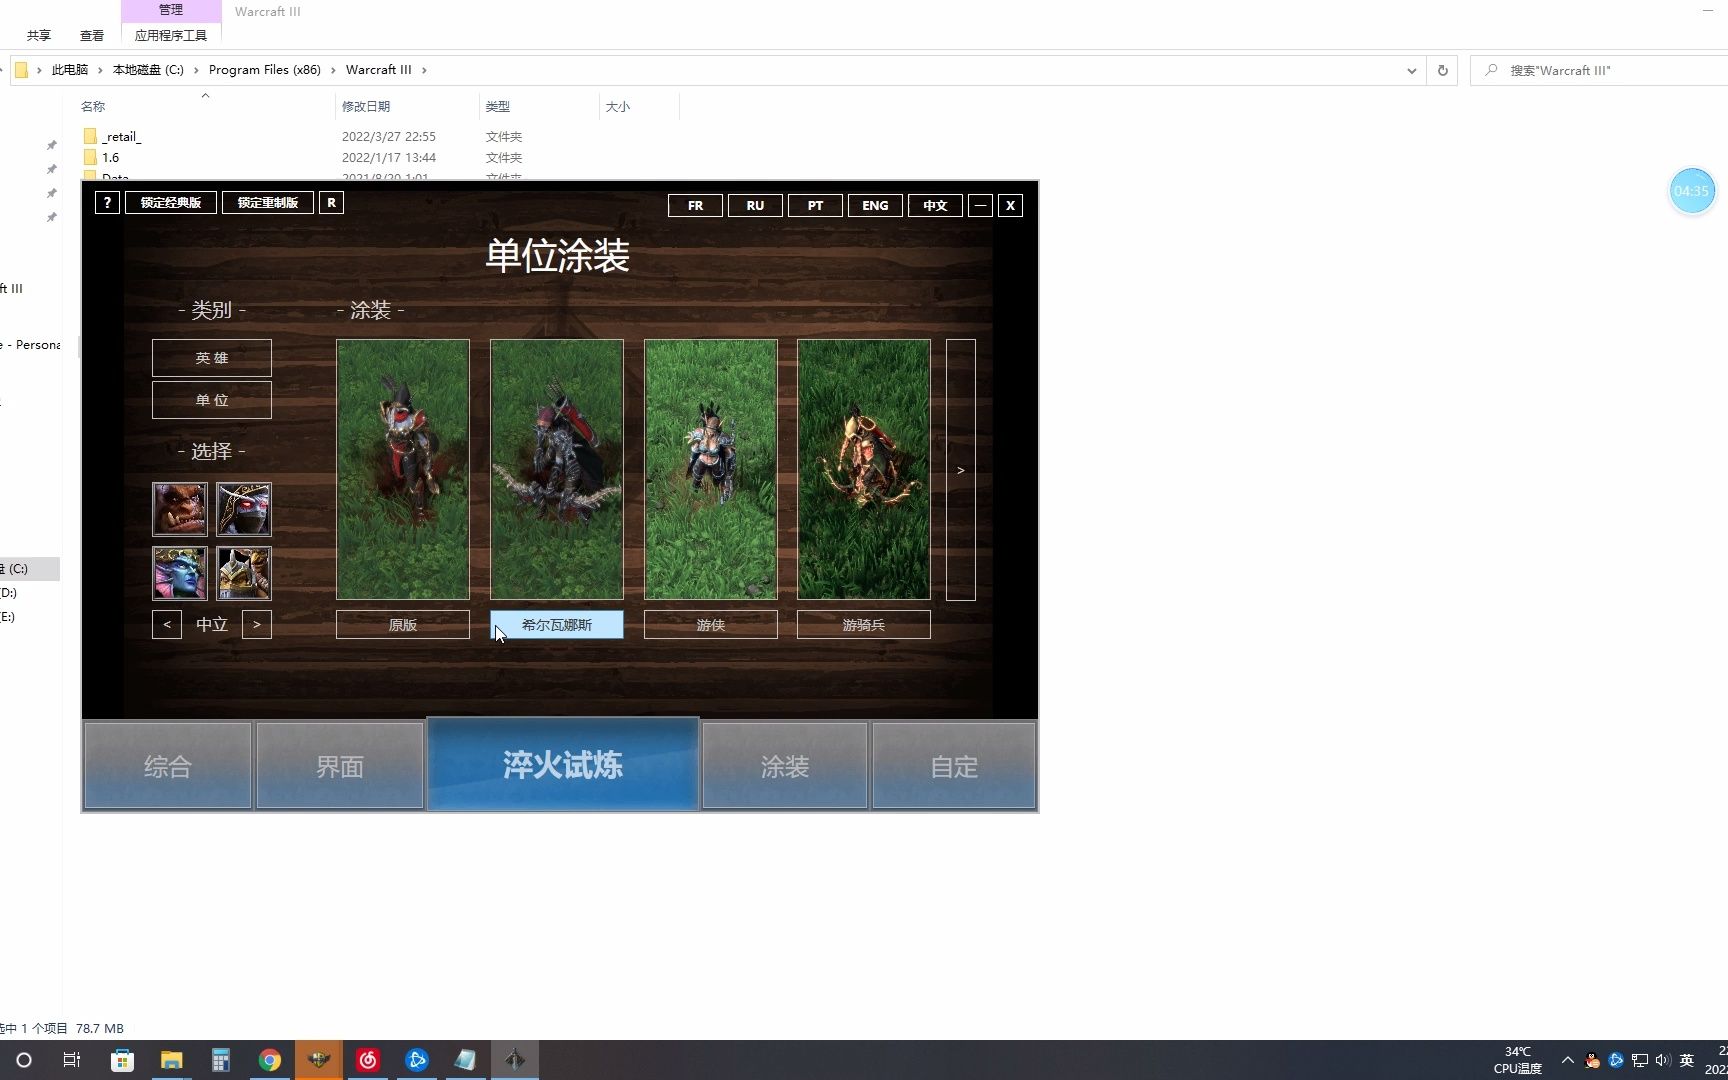This screenshot has width=1728, height=1080.
Task: Switch language to PT
Action: 816,206
